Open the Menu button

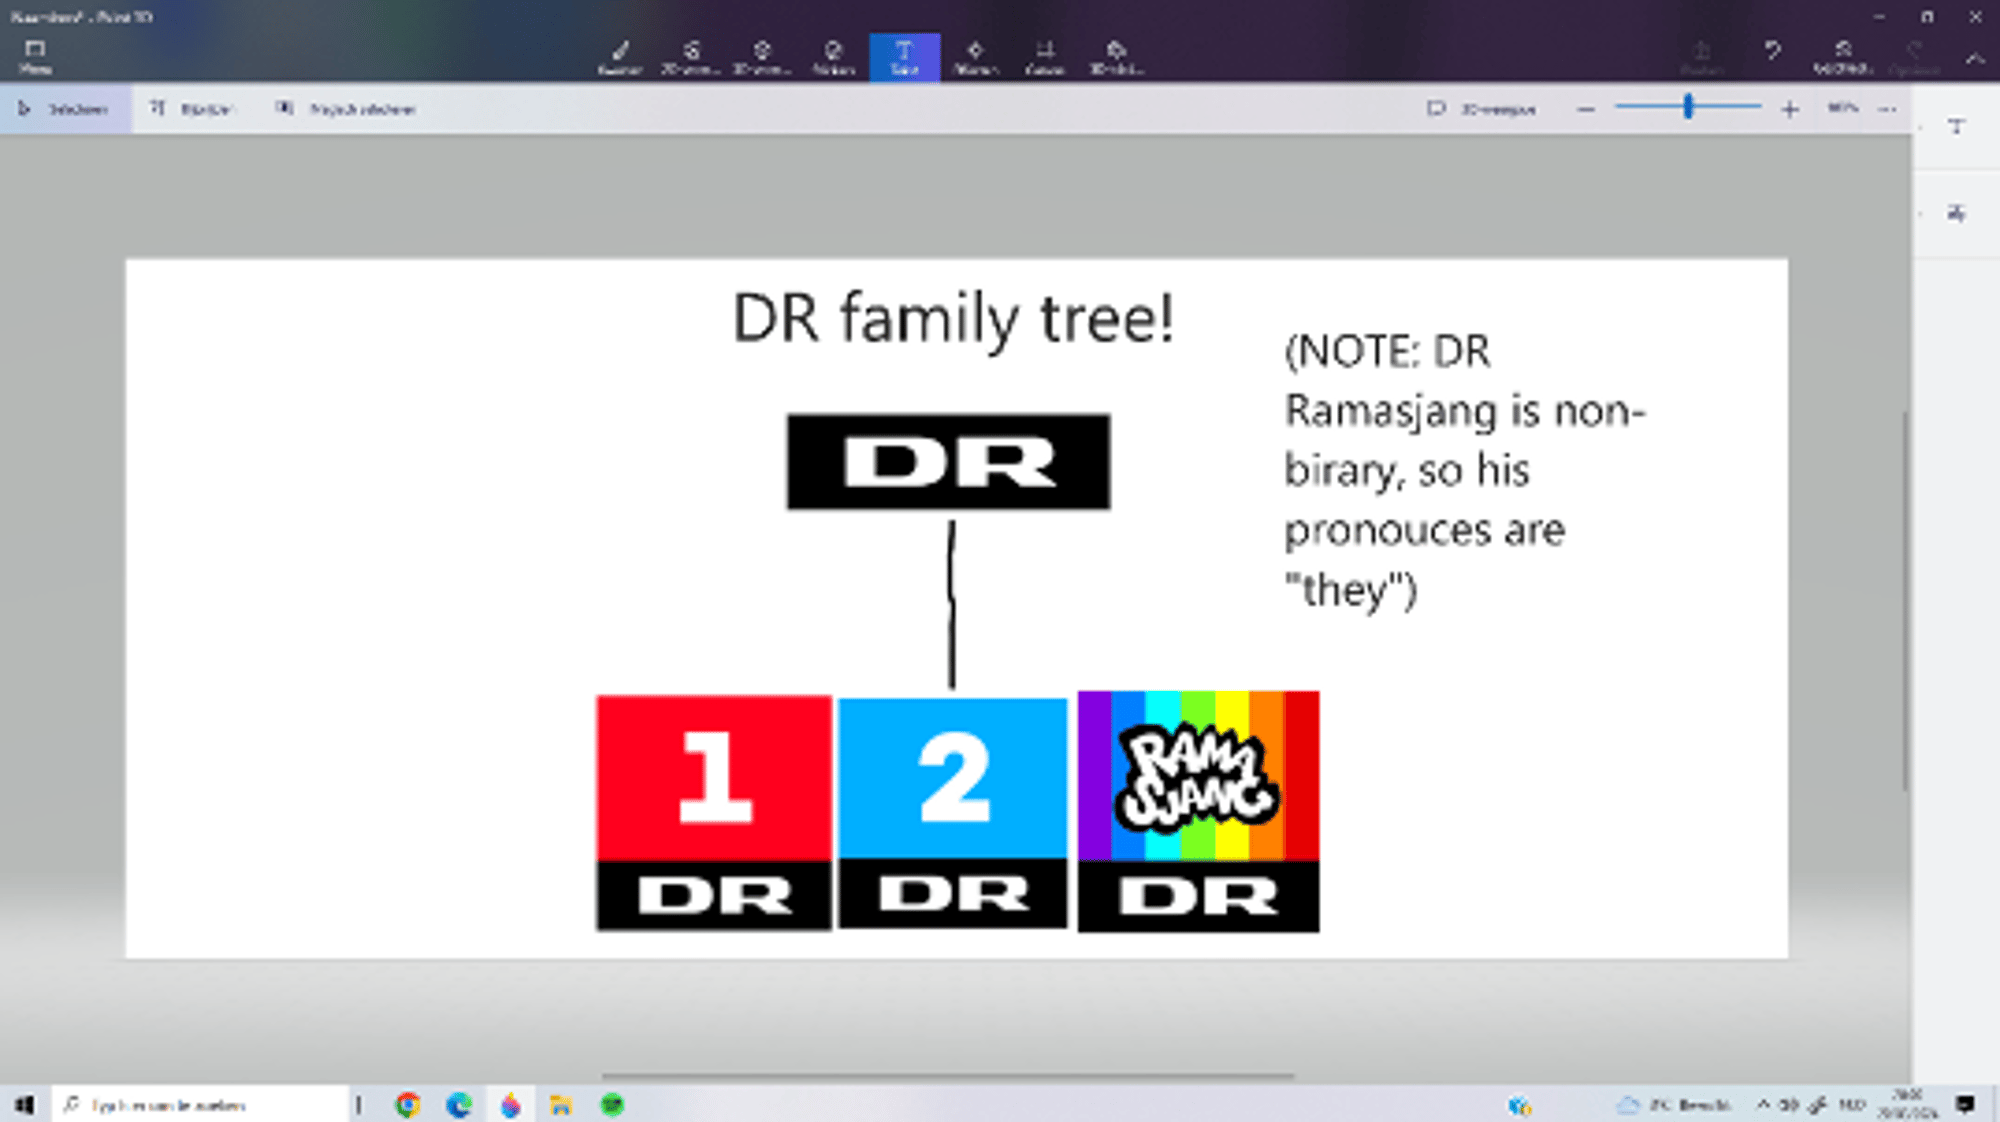[35, 56]
